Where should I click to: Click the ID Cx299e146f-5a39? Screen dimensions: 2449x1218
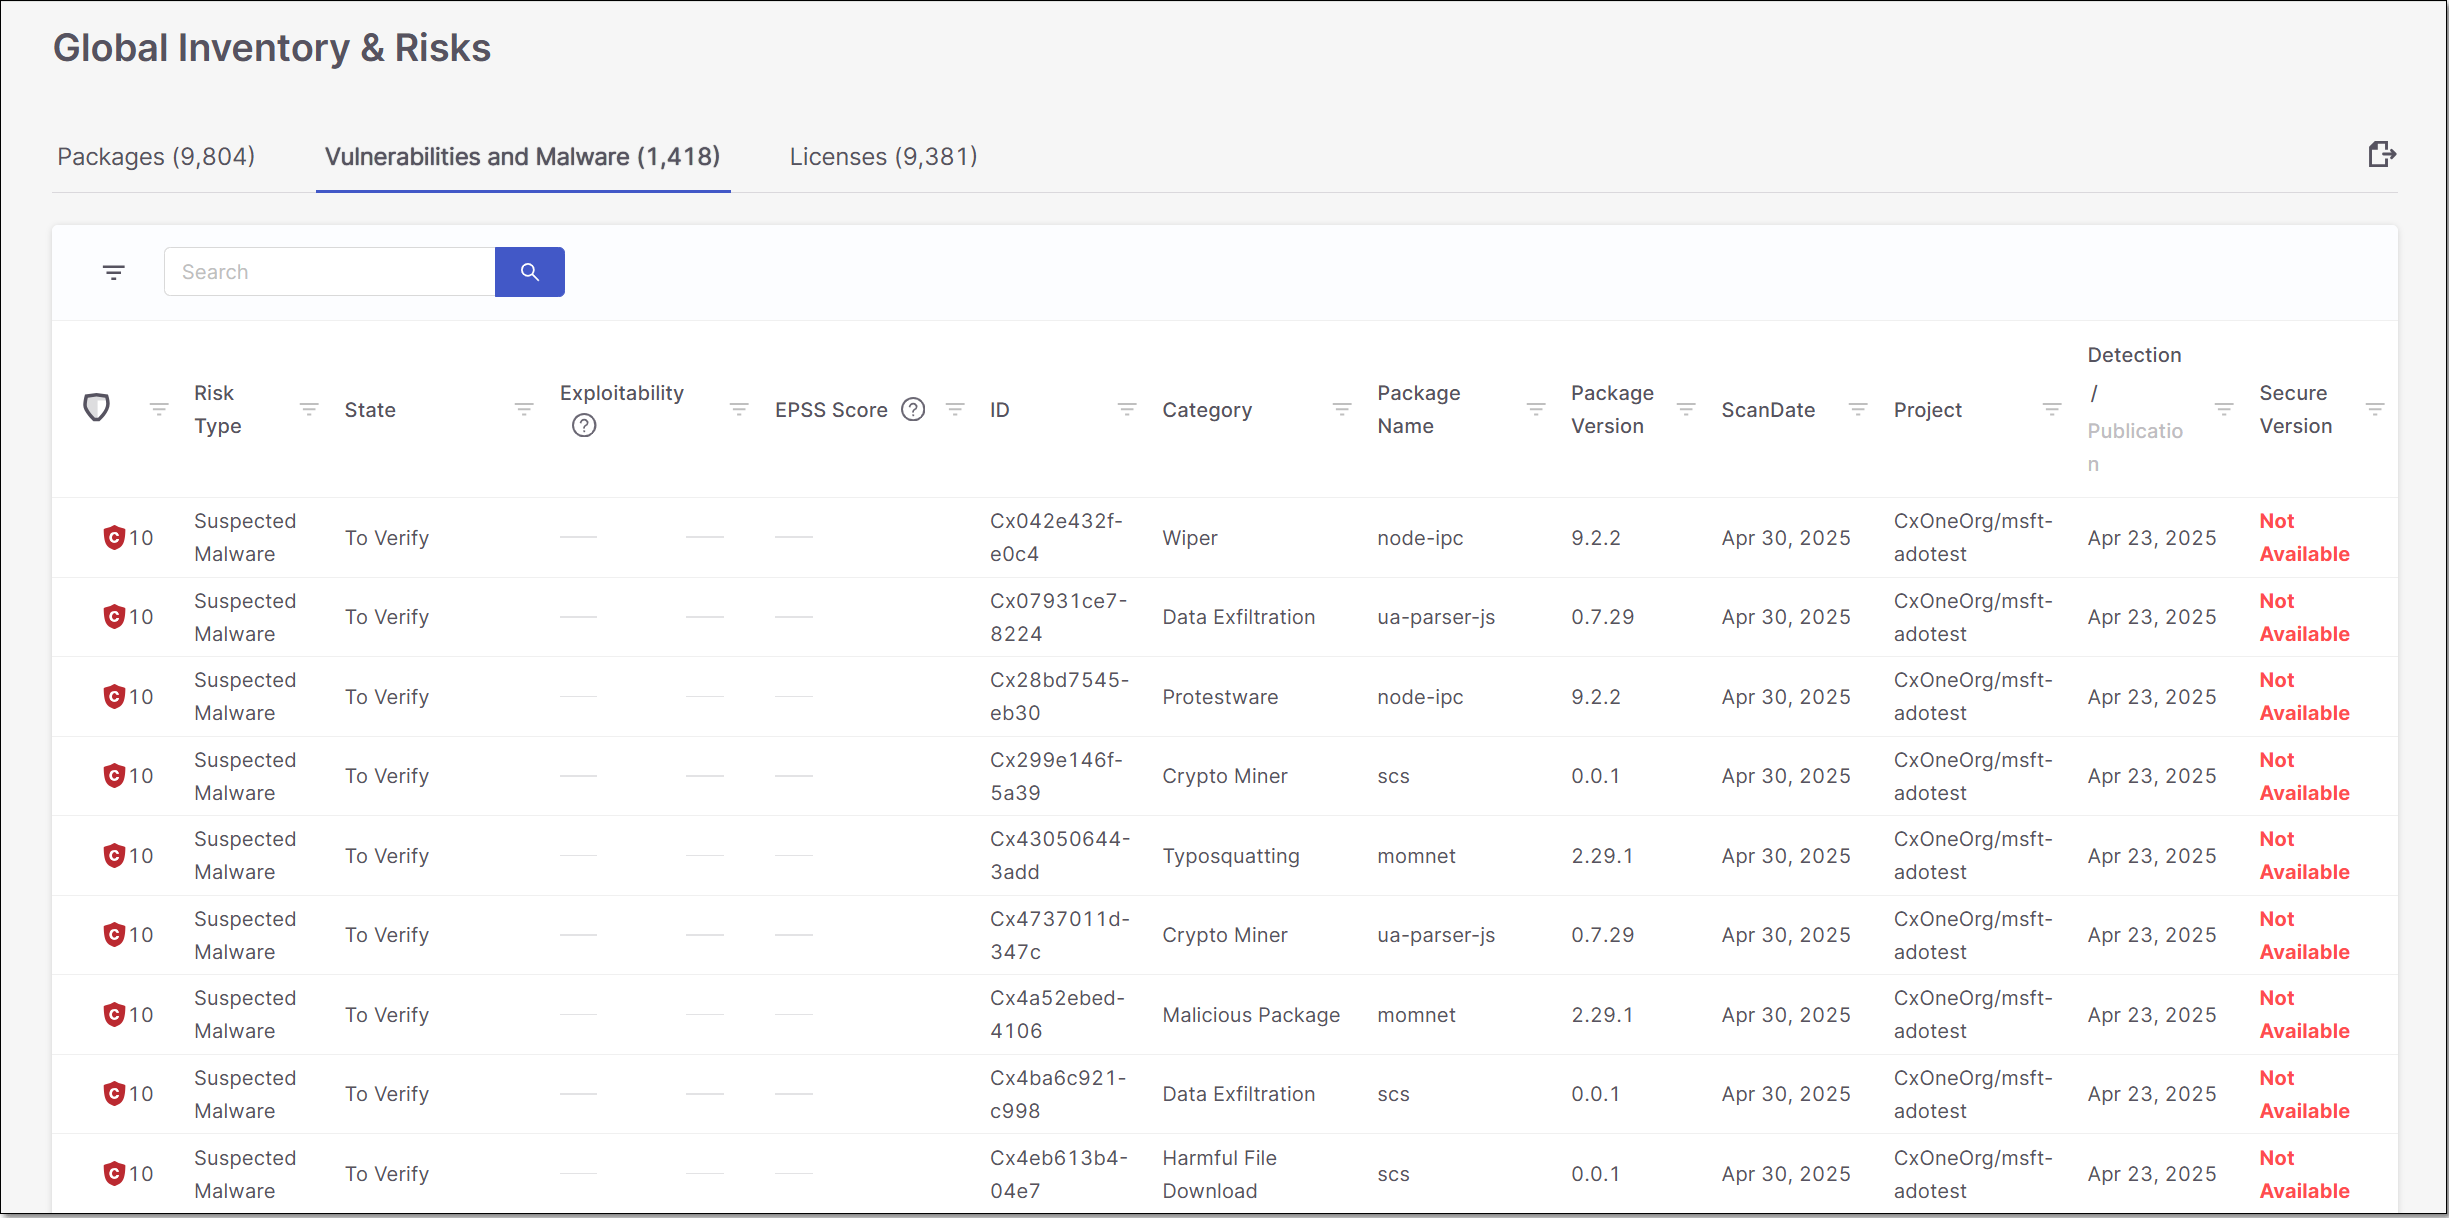1057,776
